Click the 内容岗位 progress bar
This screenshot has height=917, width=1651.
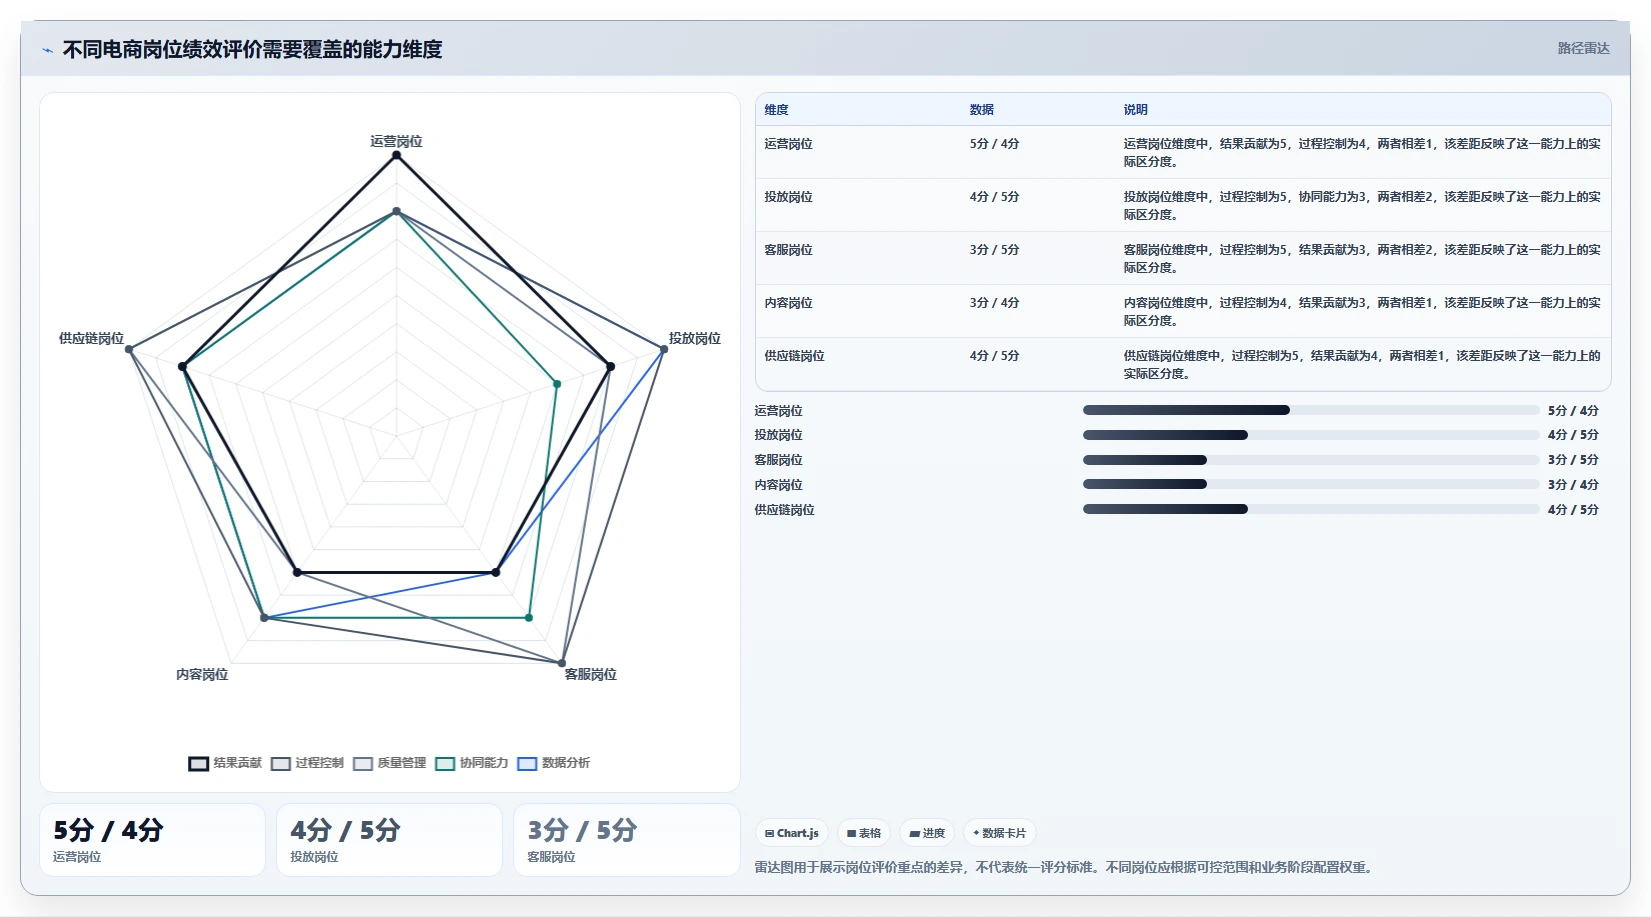1311,484
